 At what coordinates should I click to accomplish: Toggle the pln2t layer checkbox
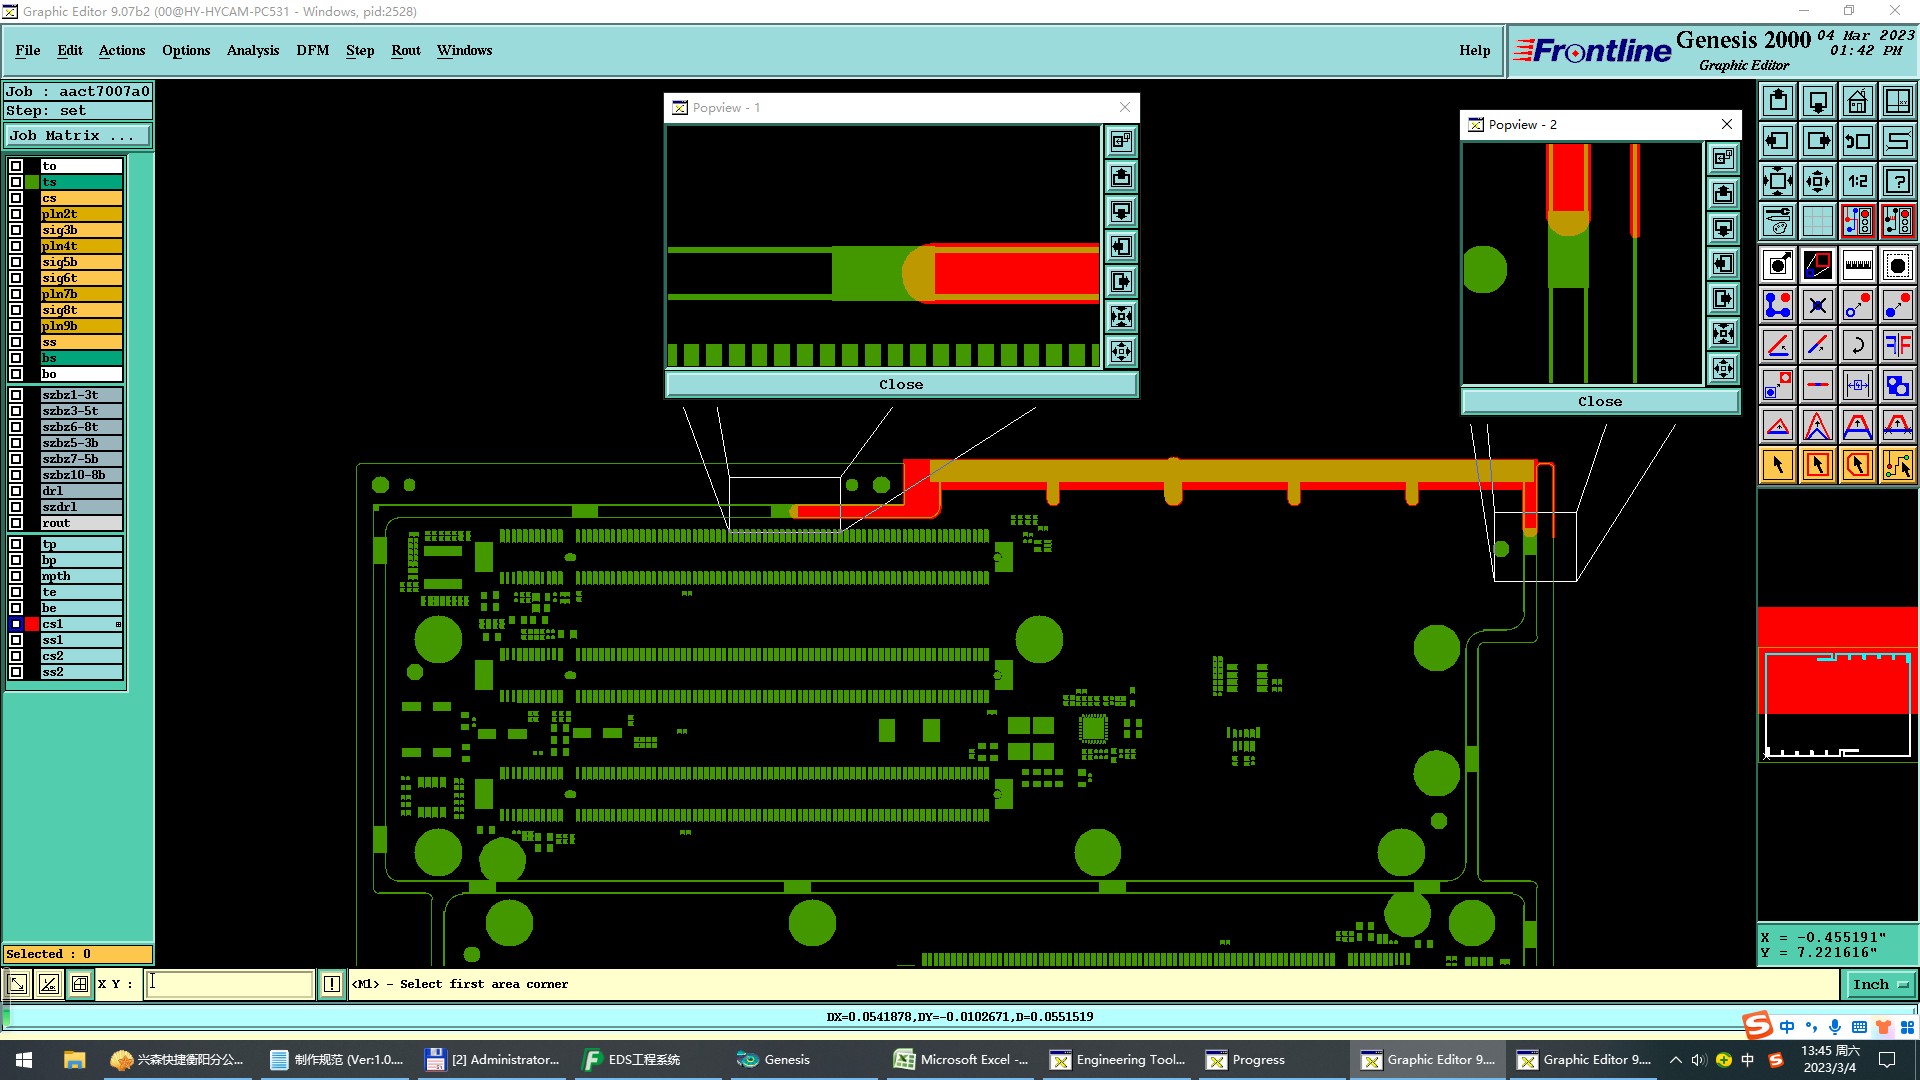pos(16,214)
